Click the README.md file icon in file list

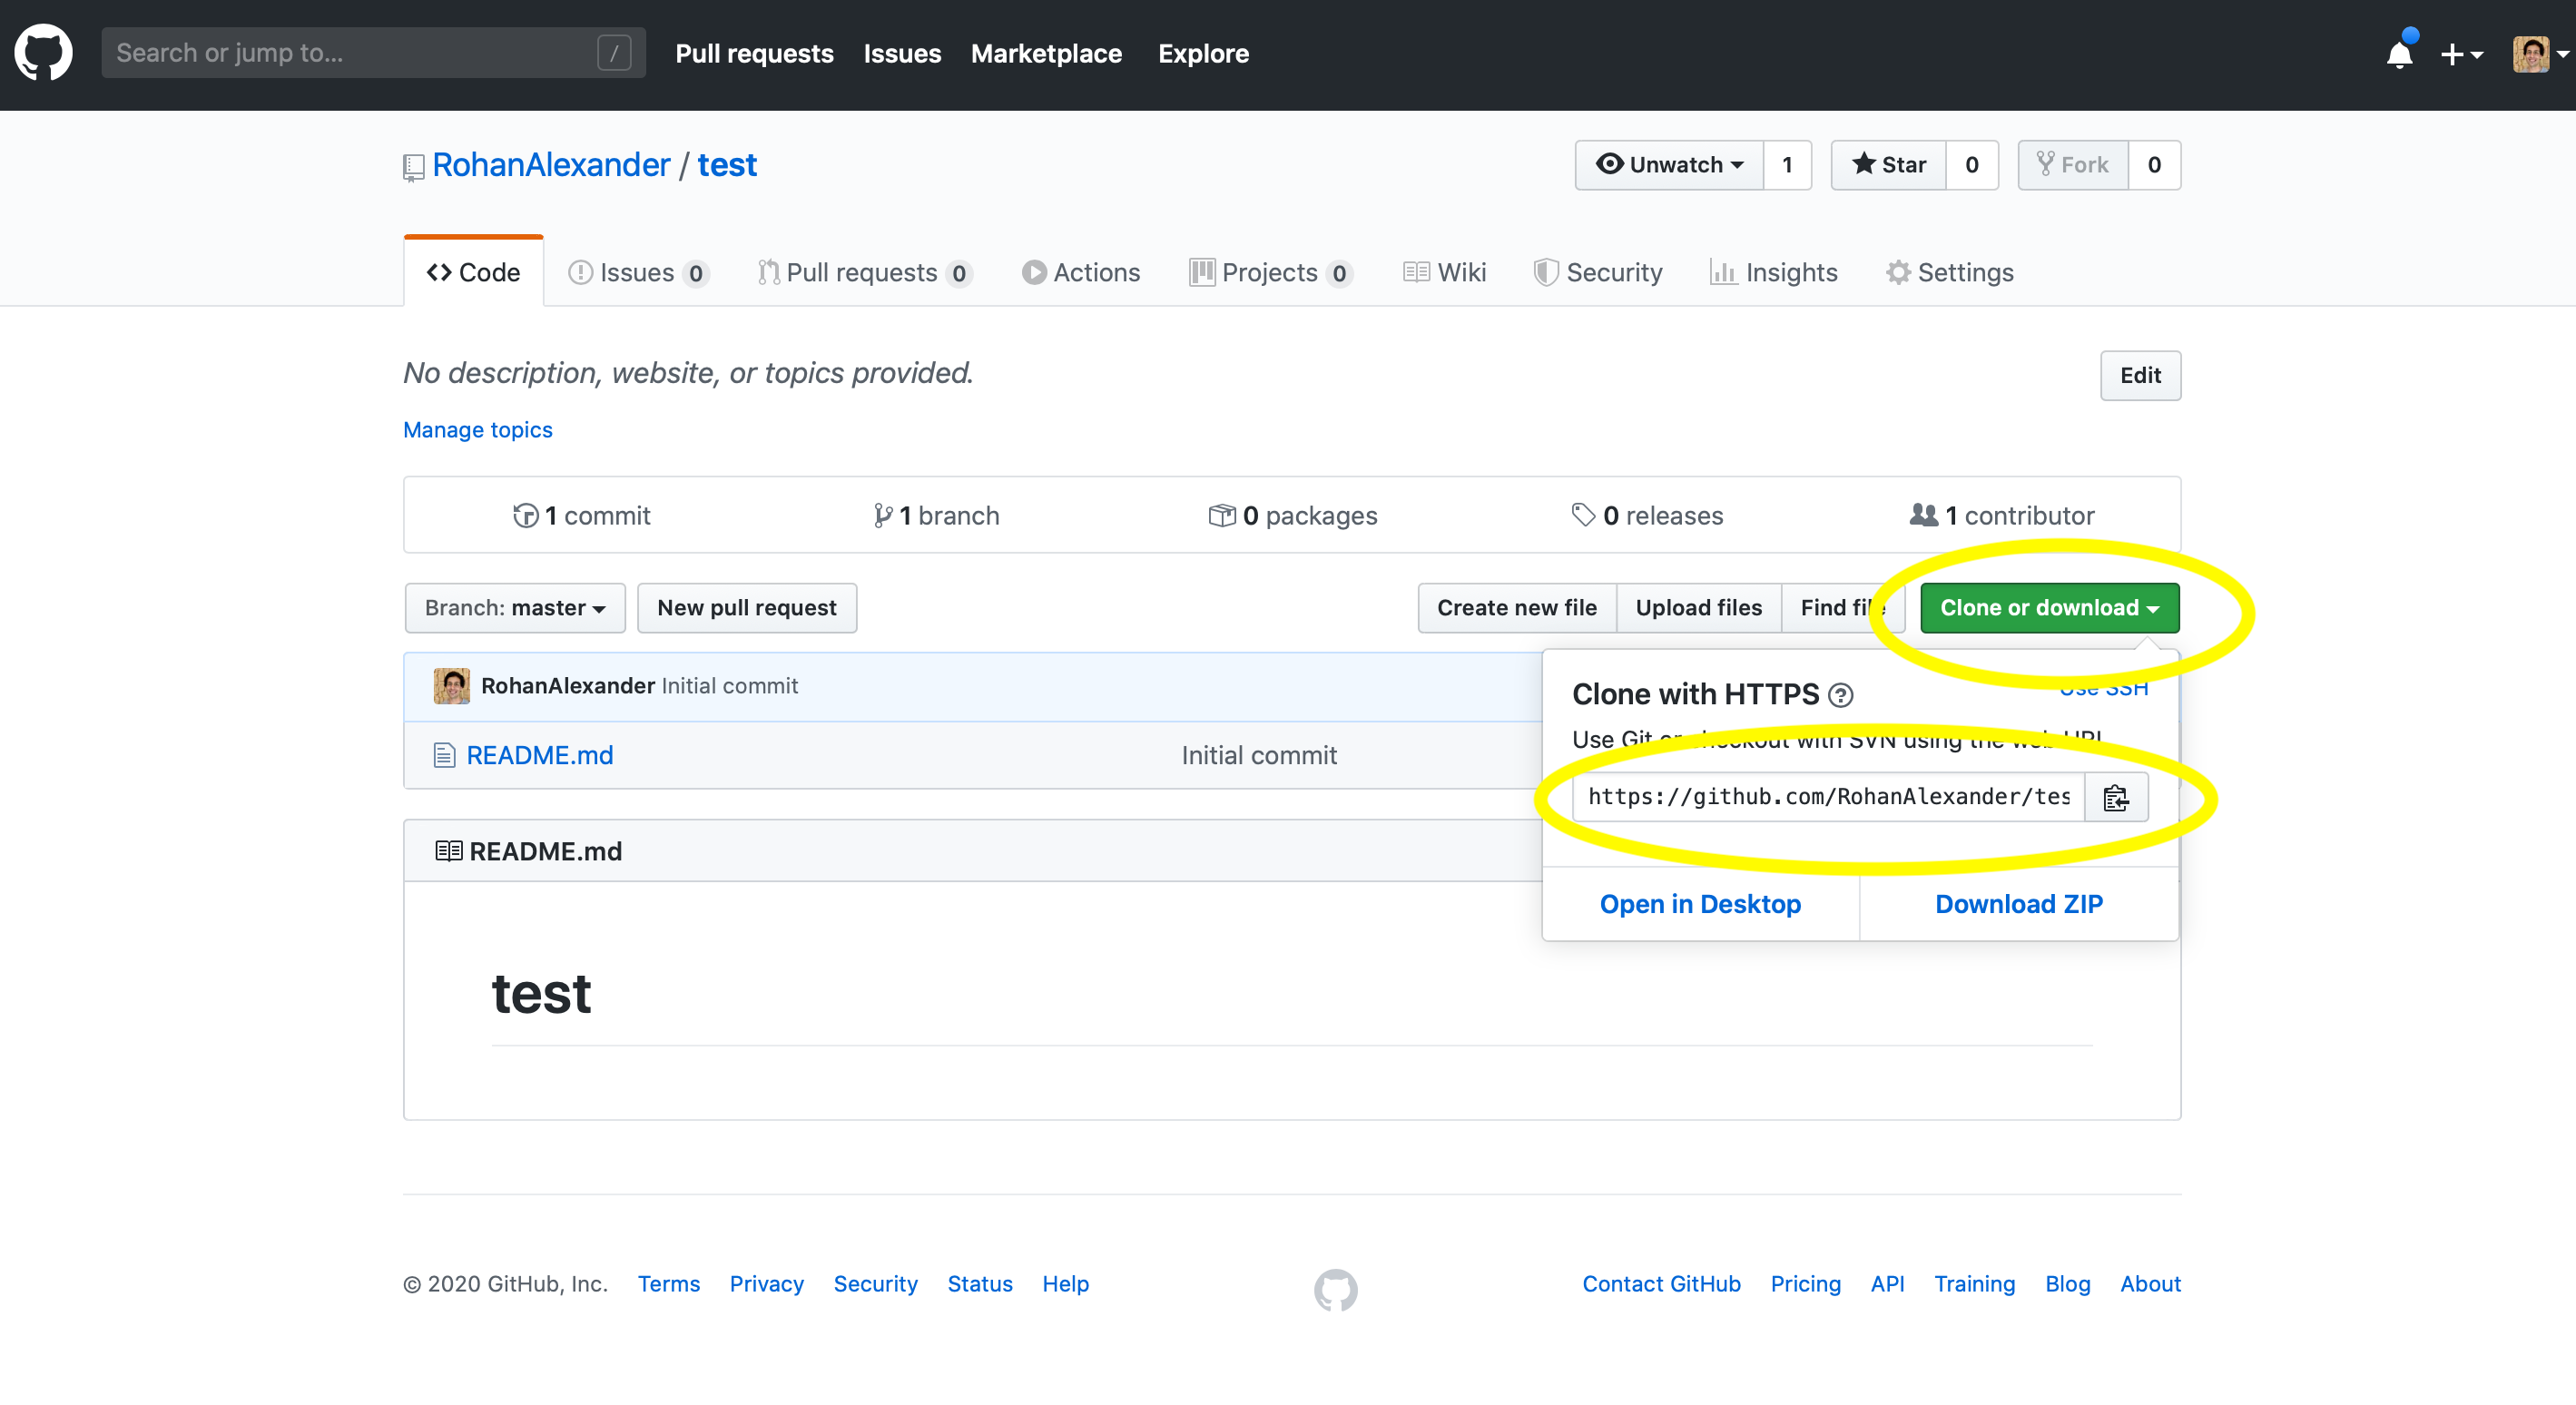pyautogui.click(x=444, y=755)
